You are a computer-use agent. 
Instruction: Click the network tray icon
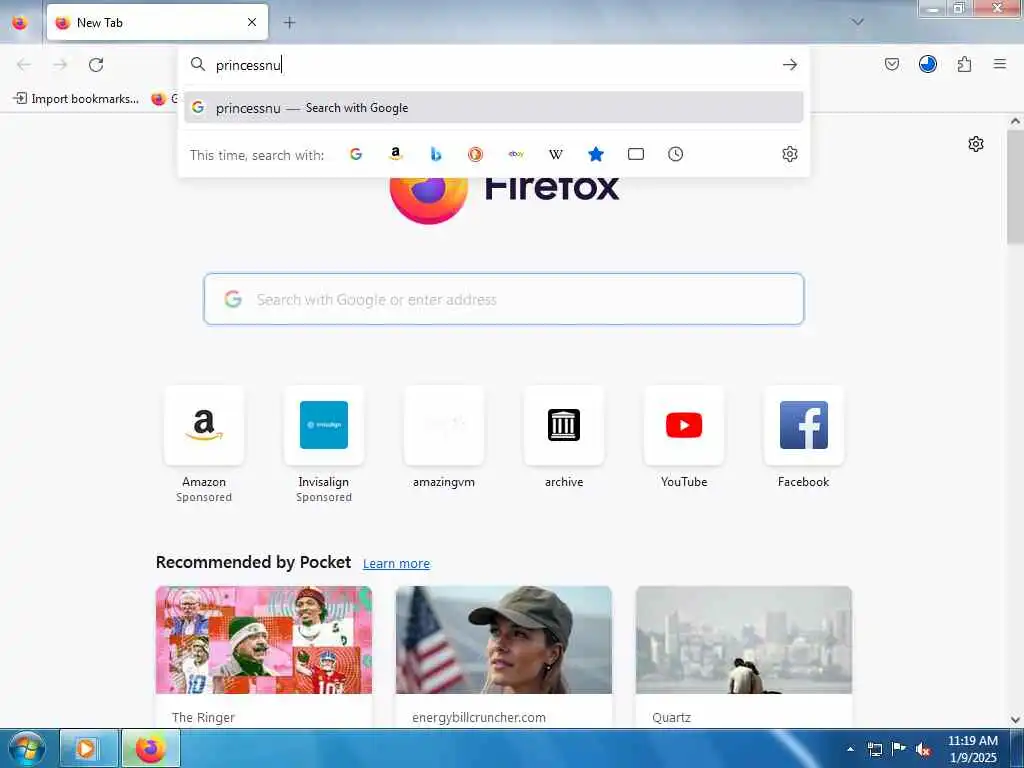coord(874,749)
